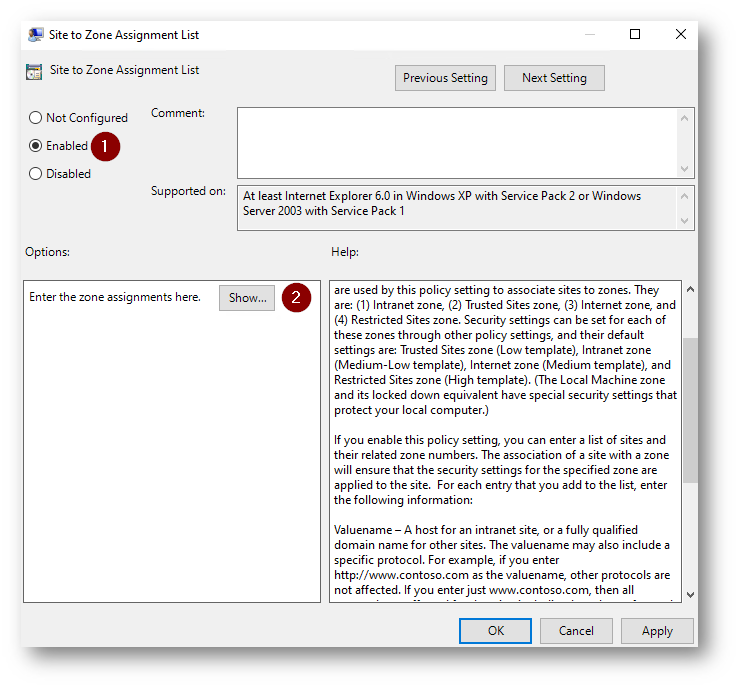This screenshot has width=740, height=689.
Task: Click the title bar policy window icon
Action: click(35, 35)
